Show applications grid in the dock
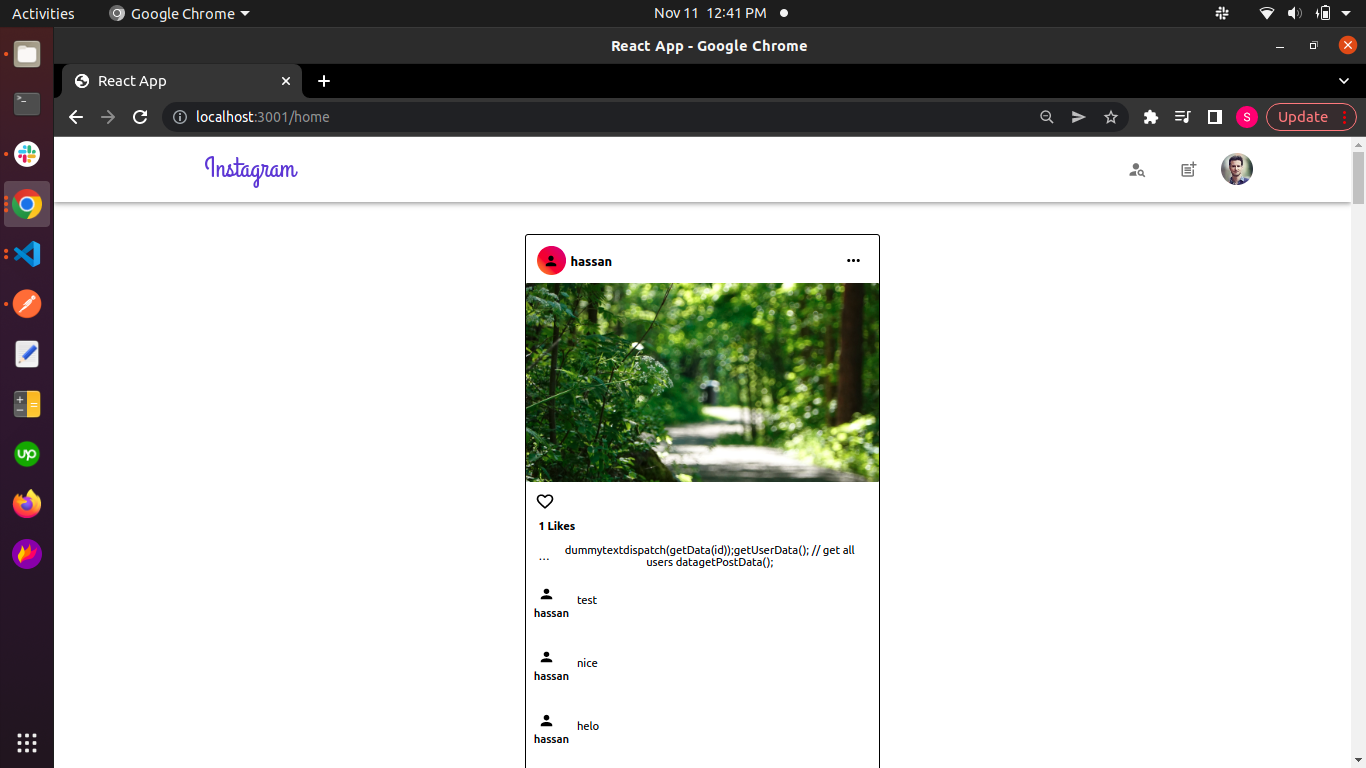Screen dimensions: 1366x768 pyautogui.click(x=27, y=743)
